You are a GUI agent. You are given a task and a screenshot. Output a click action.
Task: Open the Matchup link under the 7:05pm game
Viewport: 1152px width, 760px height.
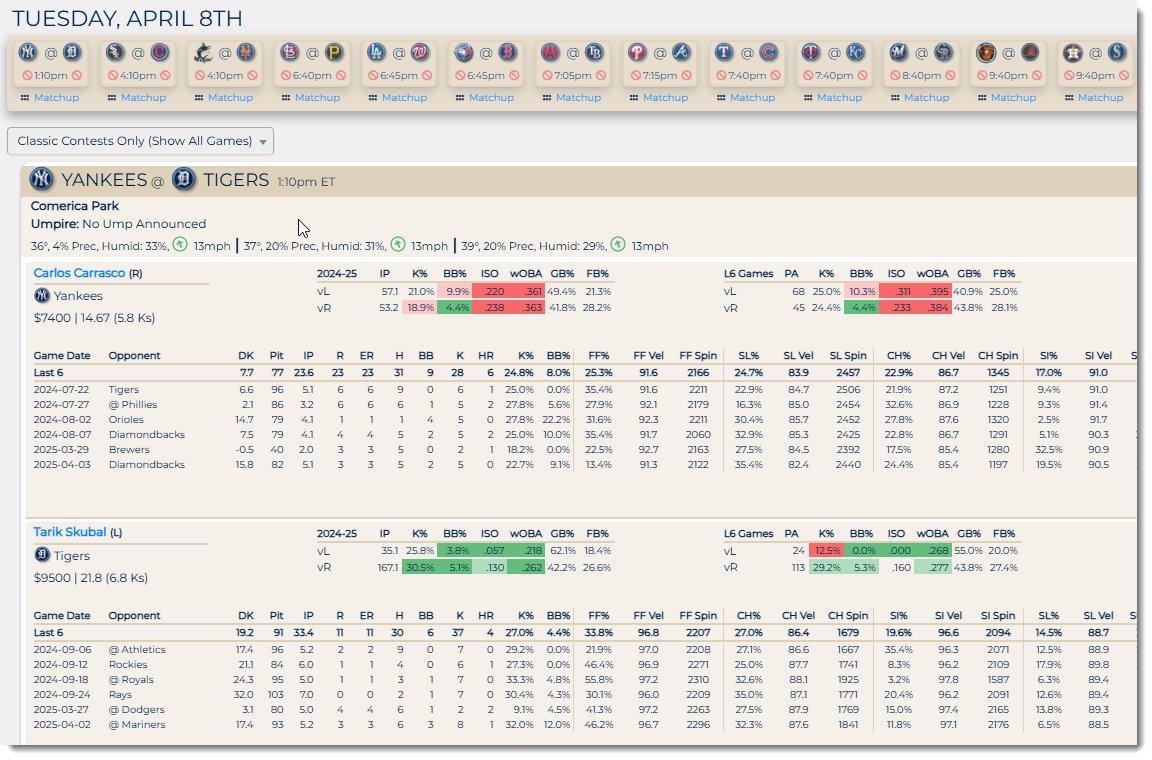[x=578, y=97]
